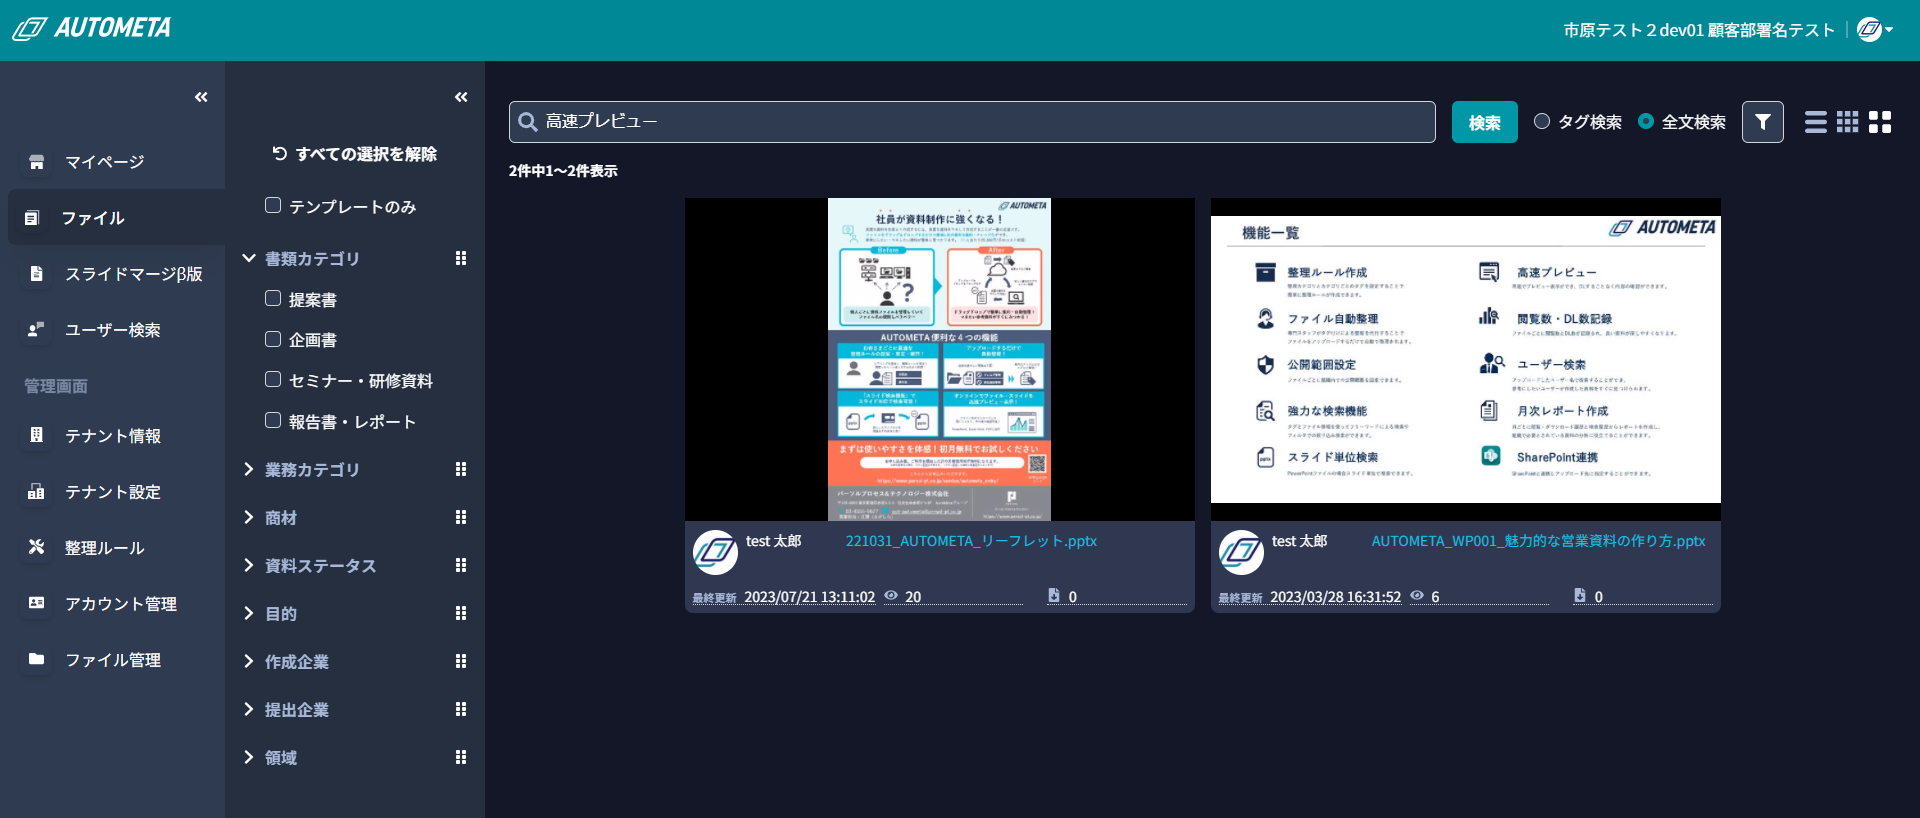Collapse the main navigation sidebar
The image size is (1920, 818).
tap(201, 97)
